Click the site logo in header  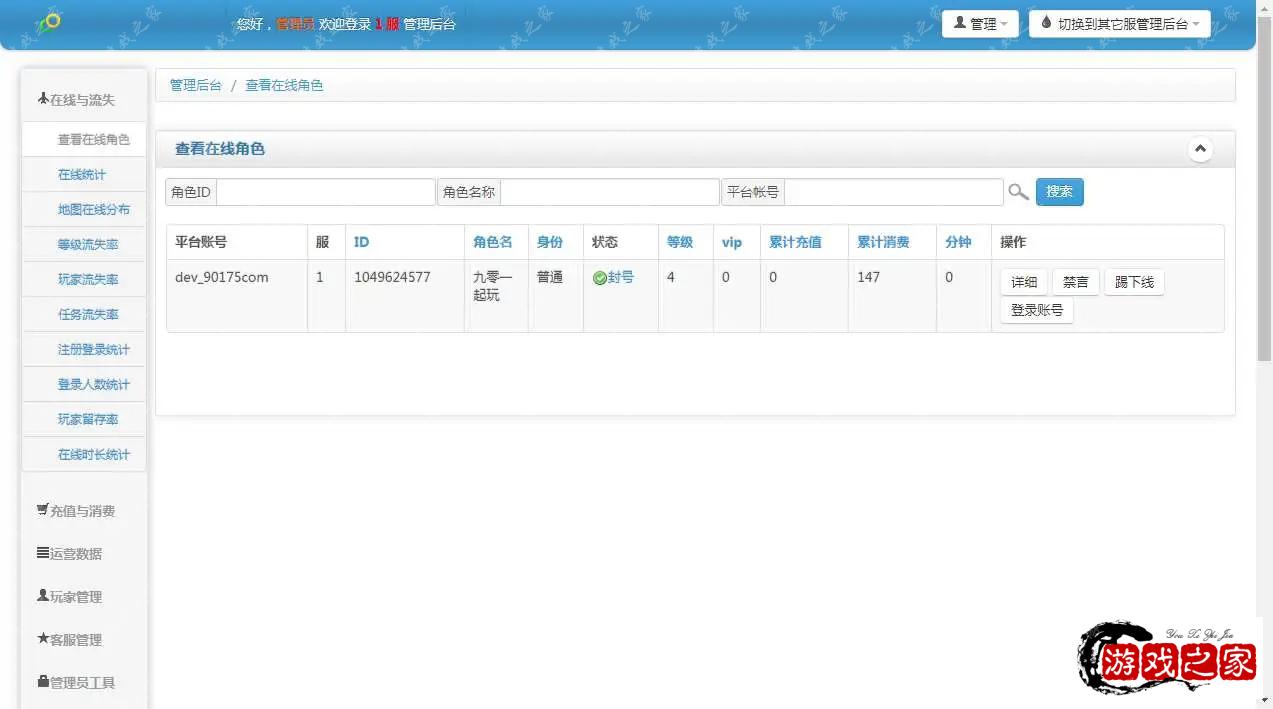48,23
